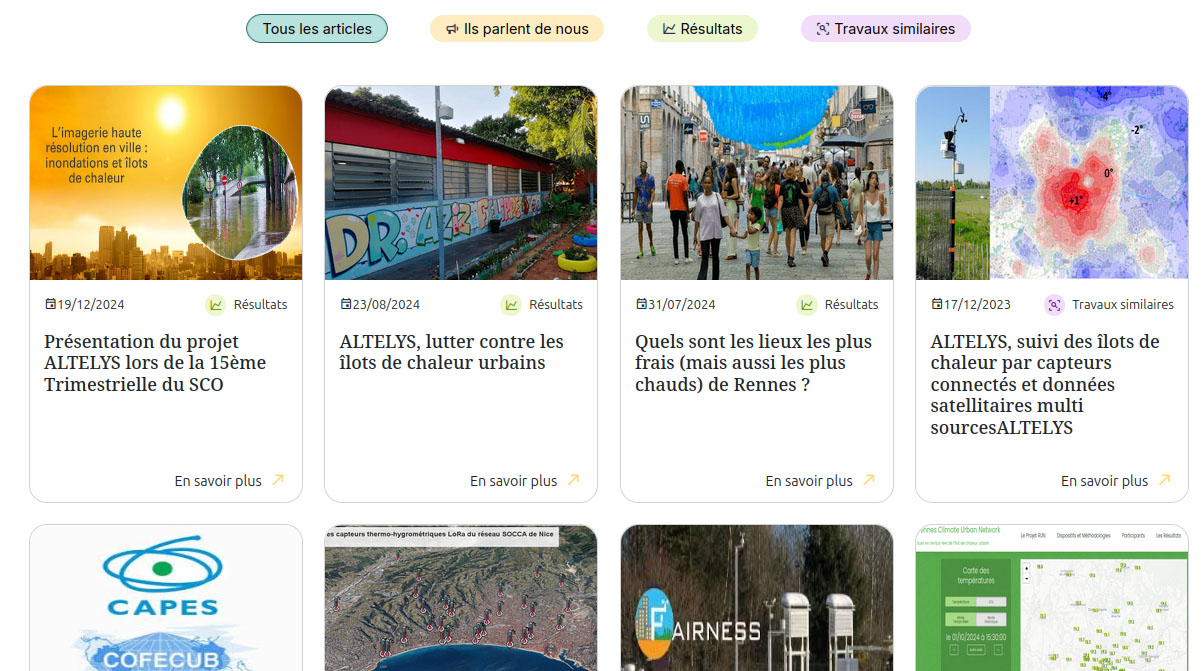Filter by 'Travaux similaires' category
This screenshot has height=671, width=1202.
pyautogui.click(x=885, y=29)
